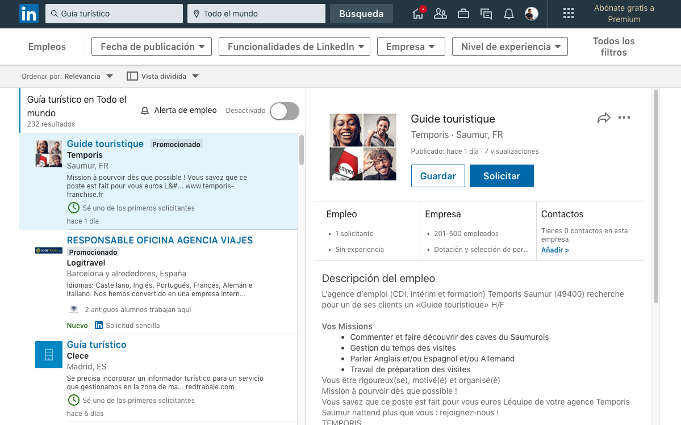Share the Guide touristique job

tap(603, 118)
